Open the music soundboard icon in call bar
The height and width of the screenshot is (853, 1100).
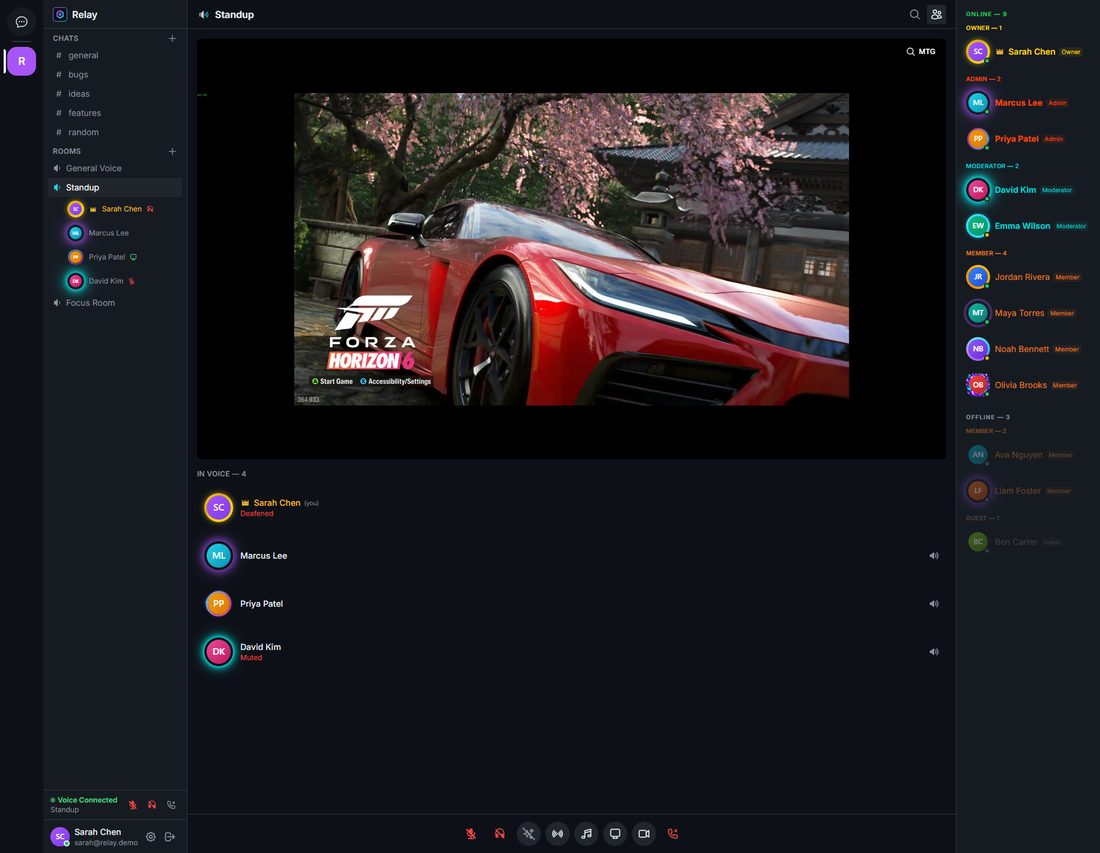(x=586, y=833)
